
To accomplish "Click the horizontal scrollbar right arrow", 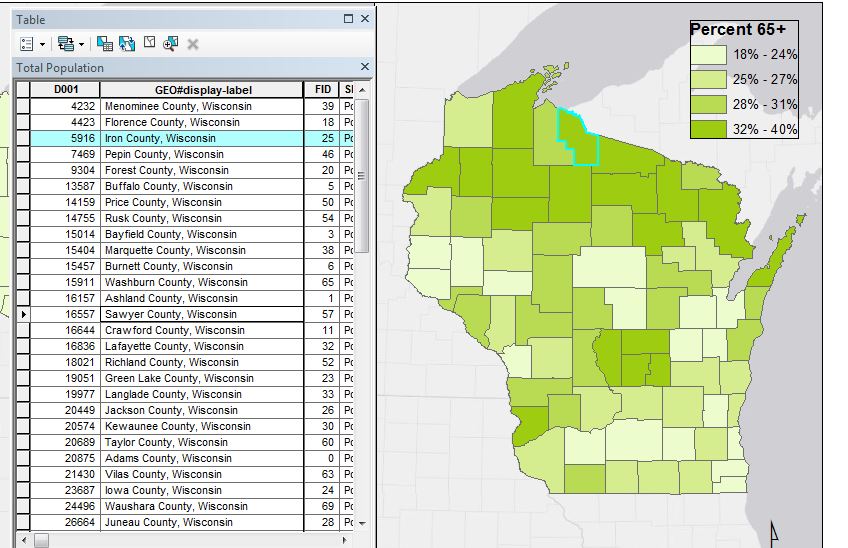I will click(x=346, y=539).
